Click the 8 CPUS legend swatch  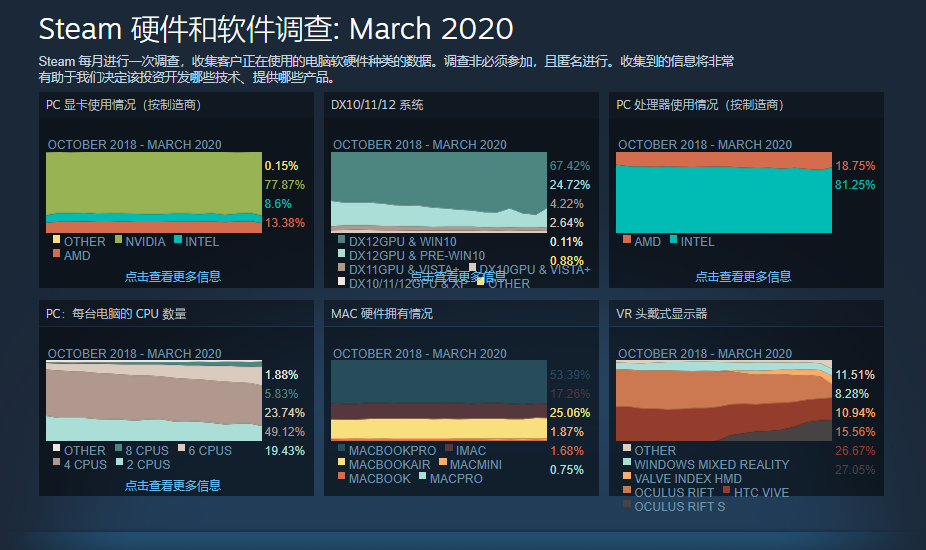[117, 450]
